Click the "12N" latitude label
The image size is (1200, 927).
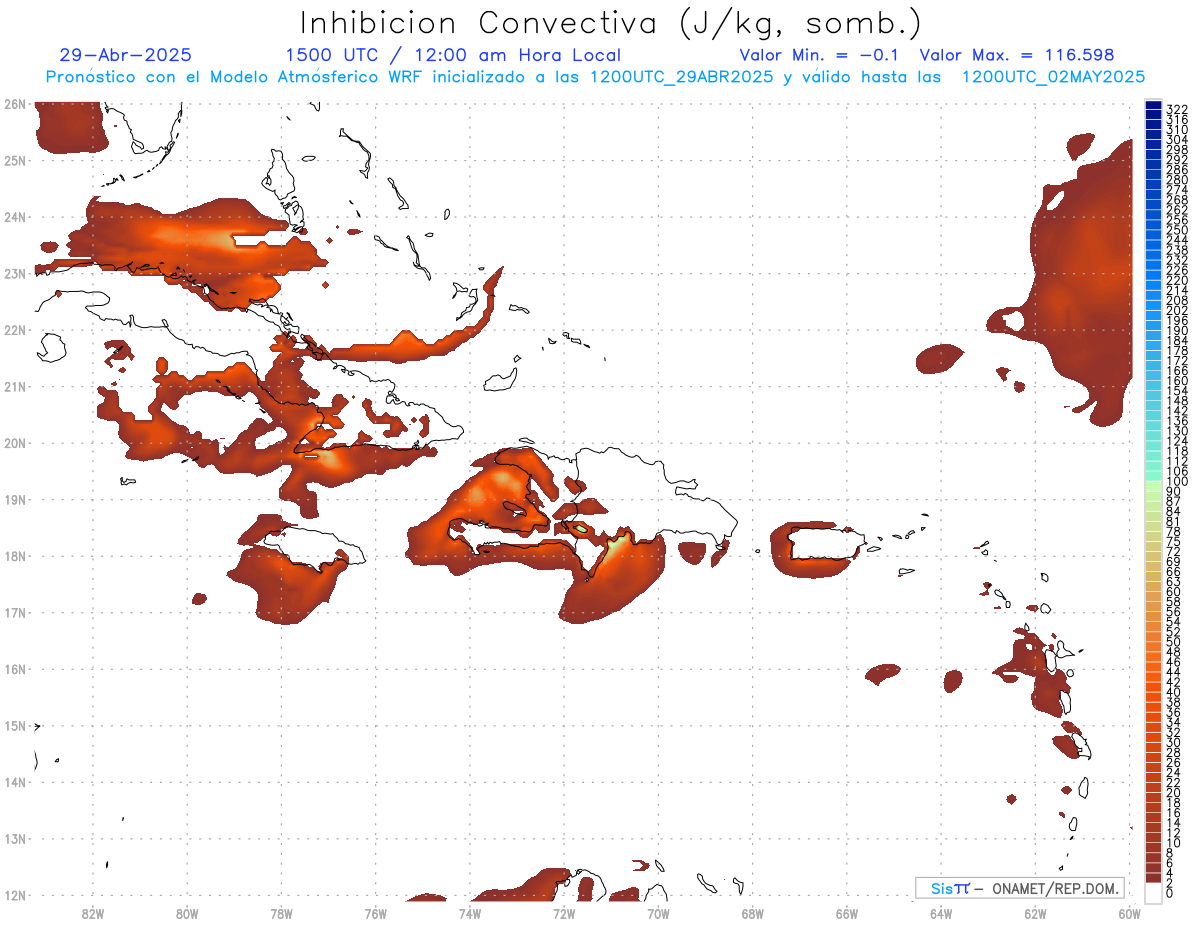tap(15, 895)
